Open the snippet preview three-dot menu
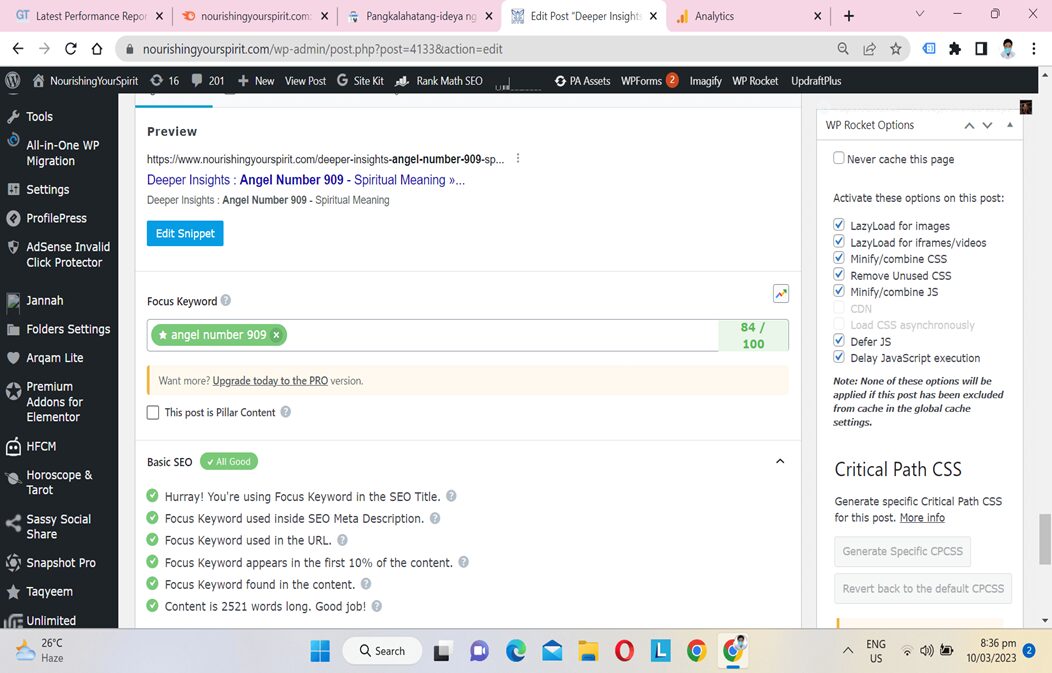Image resolution: width=1052 pixels, height=673 pixels. 517,159
